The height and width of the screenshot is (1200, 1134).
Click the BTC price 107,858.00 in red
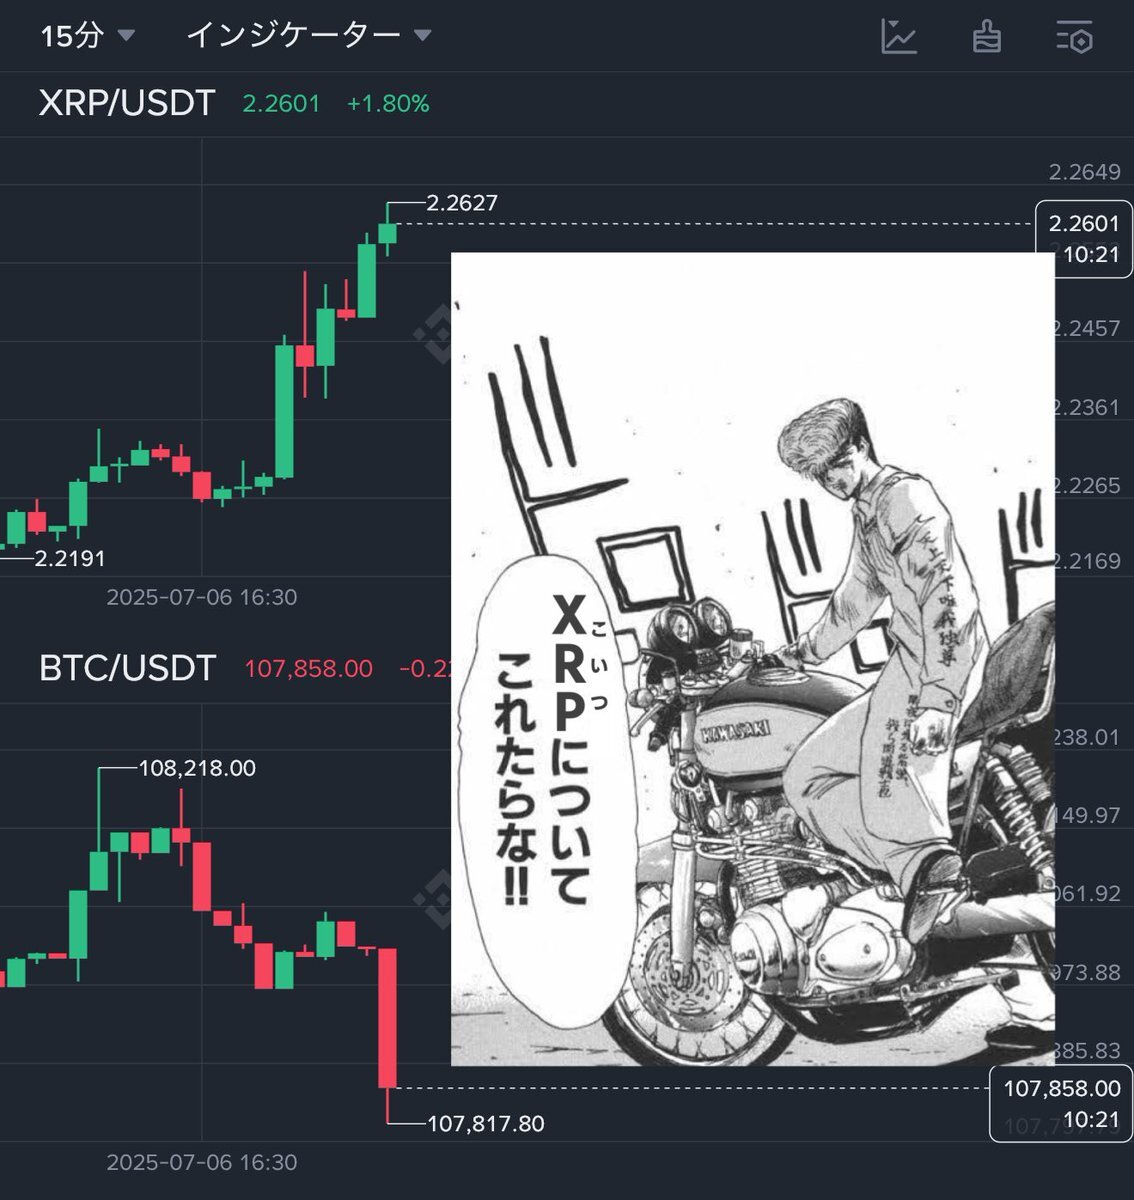coord(309,668)
